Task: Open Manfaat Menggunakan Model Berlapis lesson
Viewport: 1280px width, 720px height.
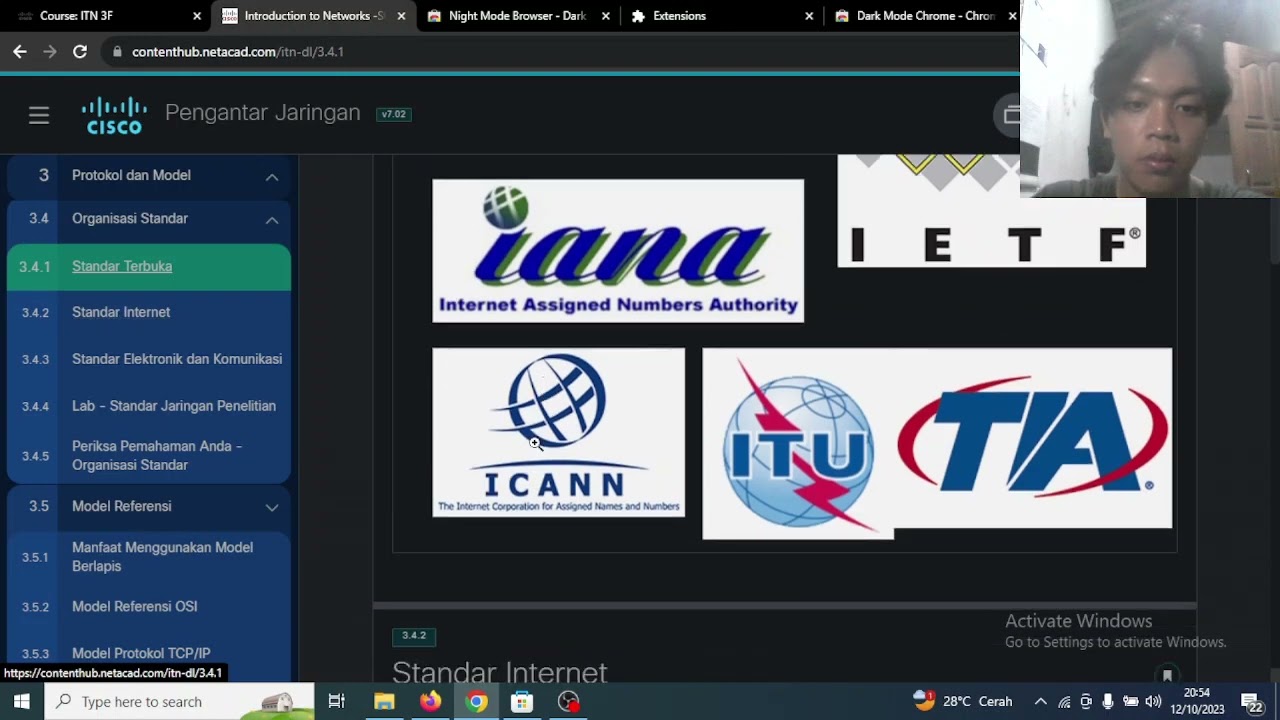Action: click(149, 557)
